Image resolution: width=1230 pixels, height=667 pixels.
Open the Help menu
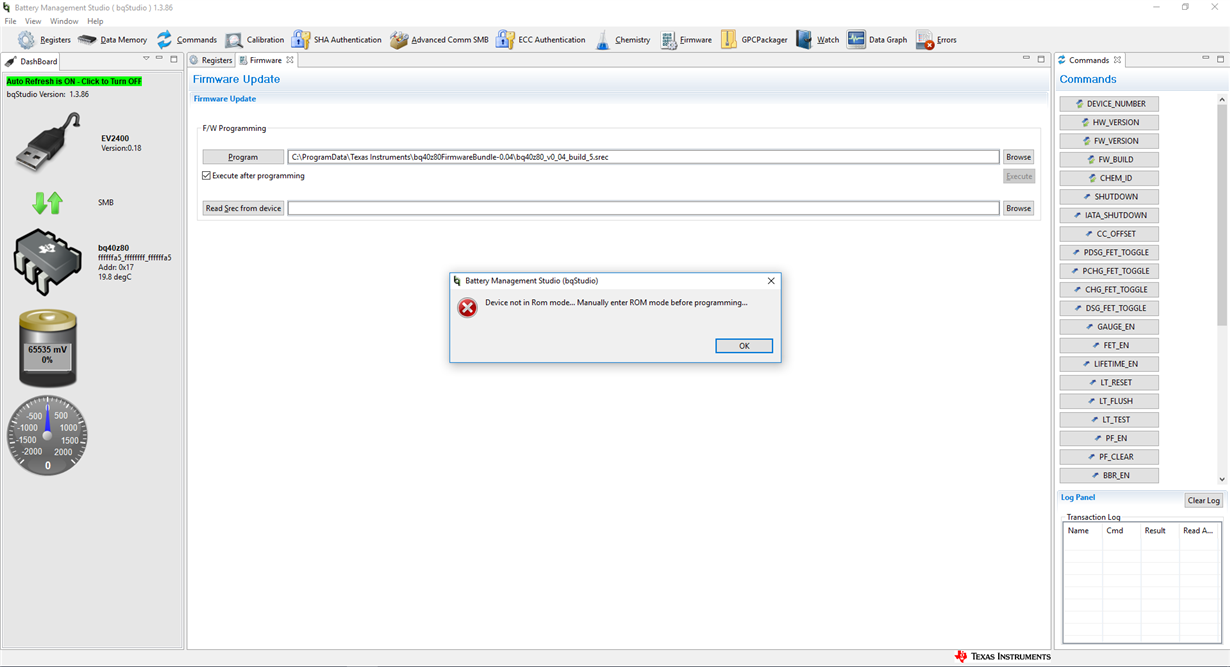point(95,21)
